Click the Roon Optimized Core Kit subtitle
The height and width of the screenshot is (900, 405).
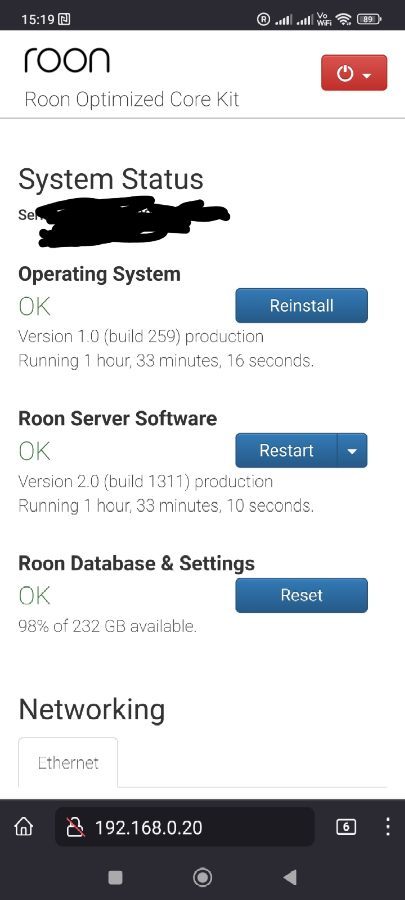(131, 99)
